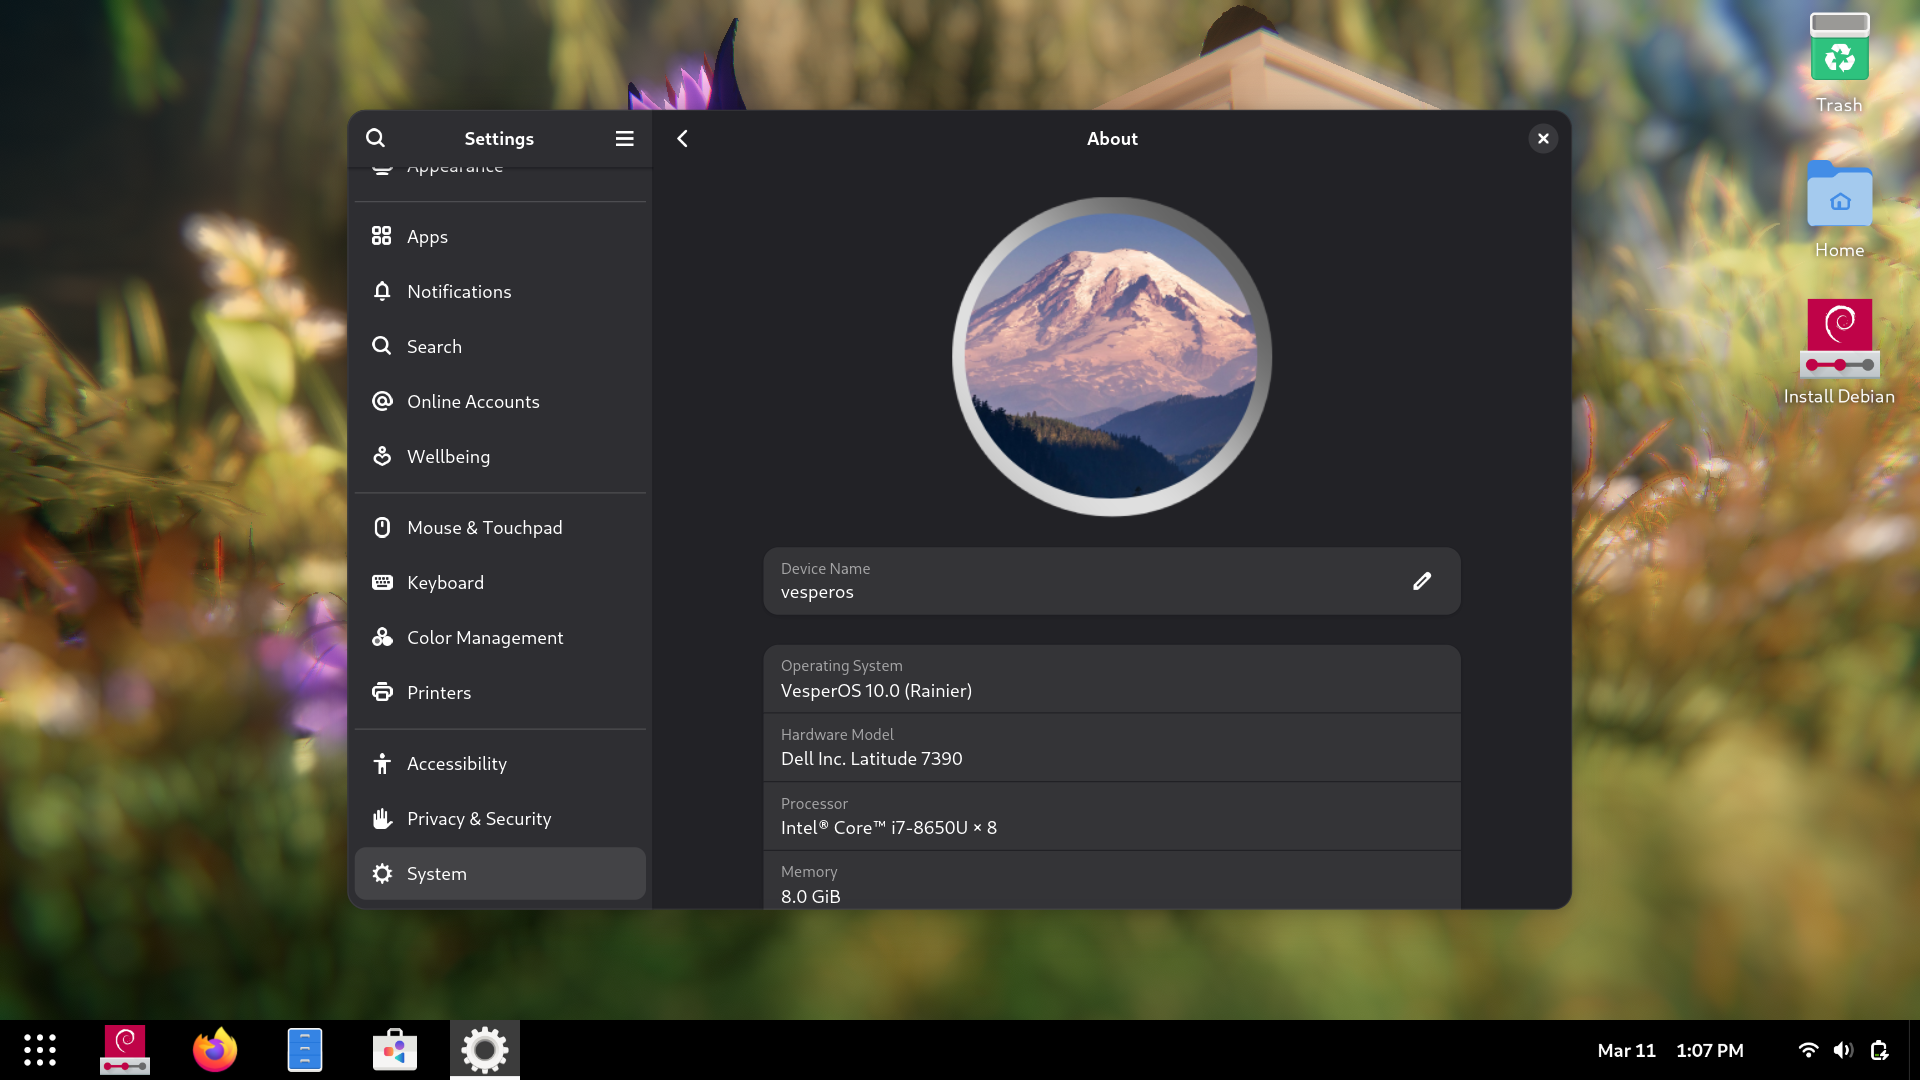Open the Settings search icon
Screen dimensions: 1920x1080
(375, 138)
